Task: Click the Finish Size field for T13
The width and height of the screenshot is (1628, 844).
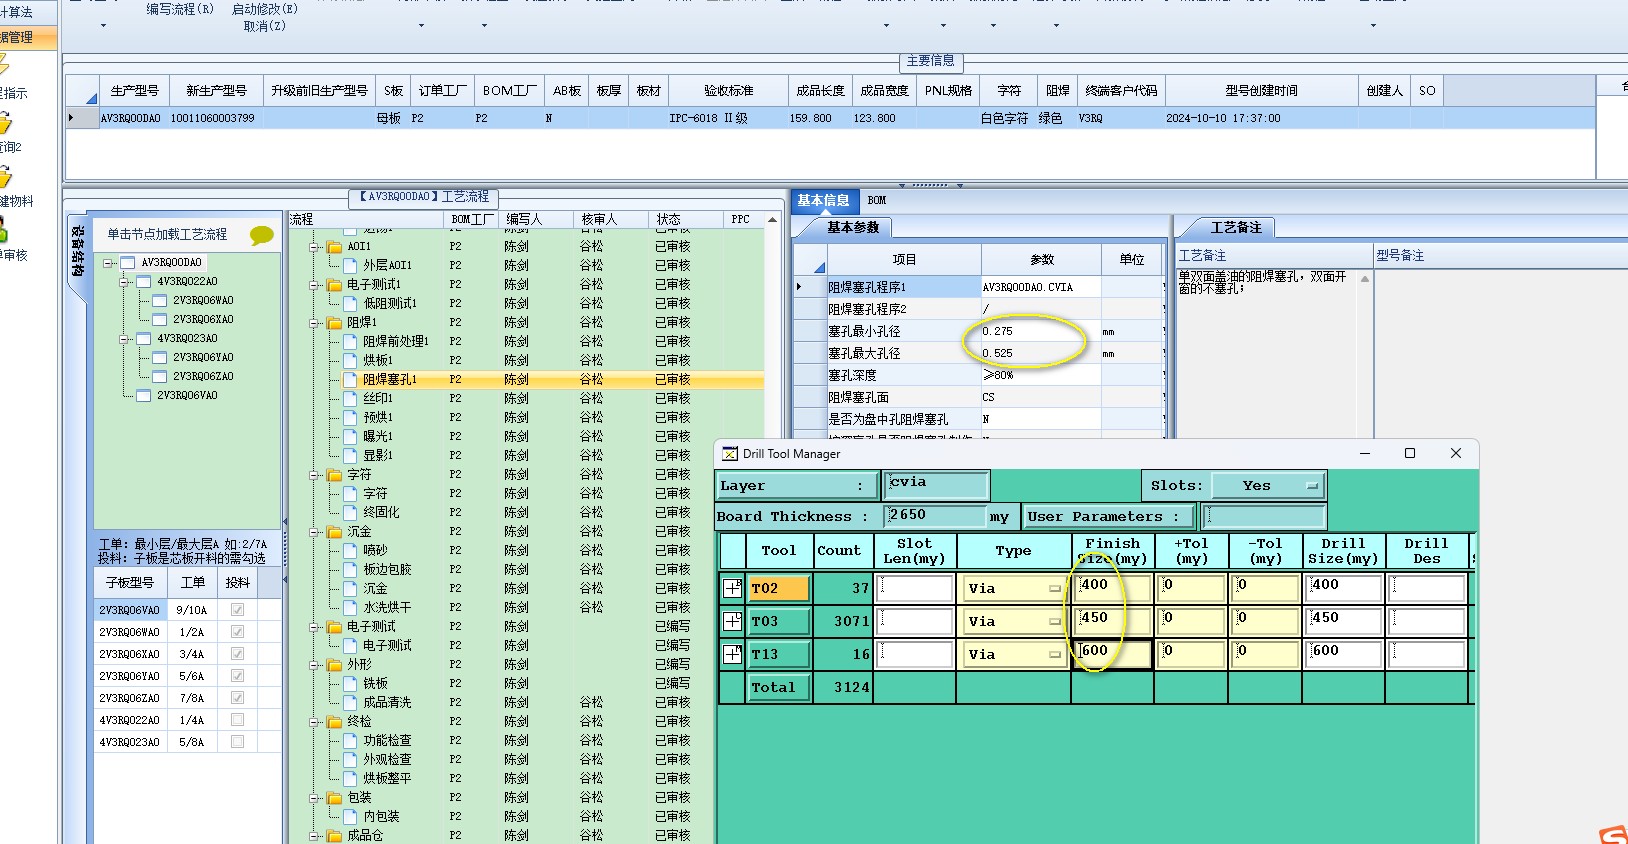Action: pyautogui.click(x=1113, y=654)
